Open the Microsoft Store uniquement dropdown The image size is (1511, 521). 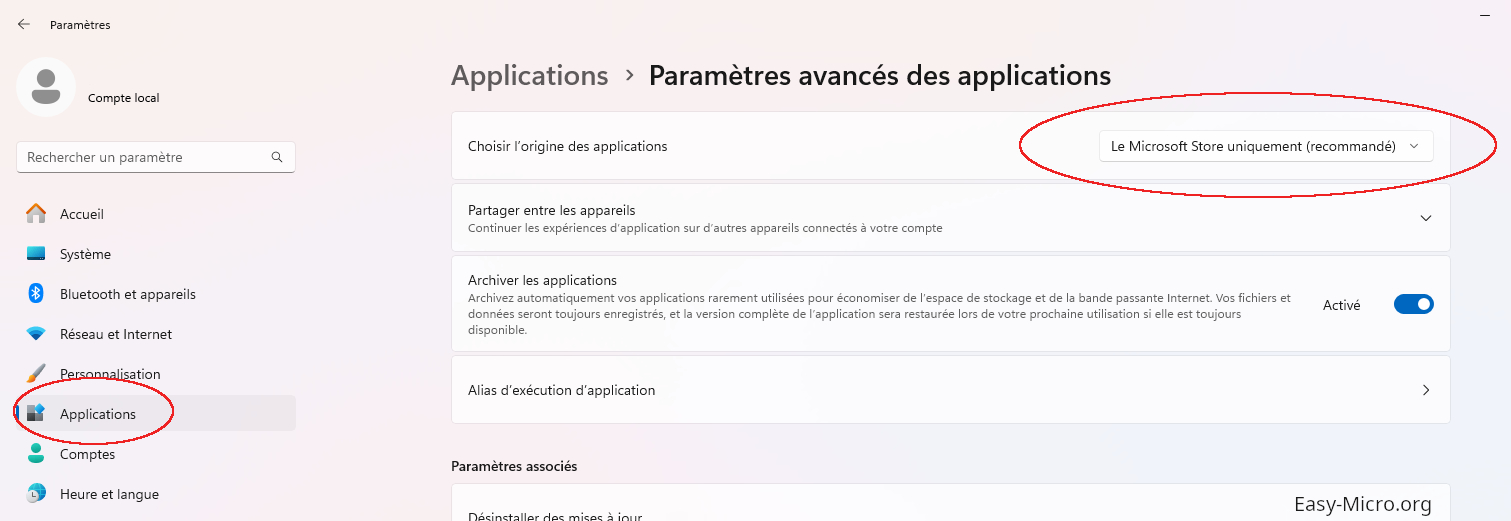coord(1265,146)
